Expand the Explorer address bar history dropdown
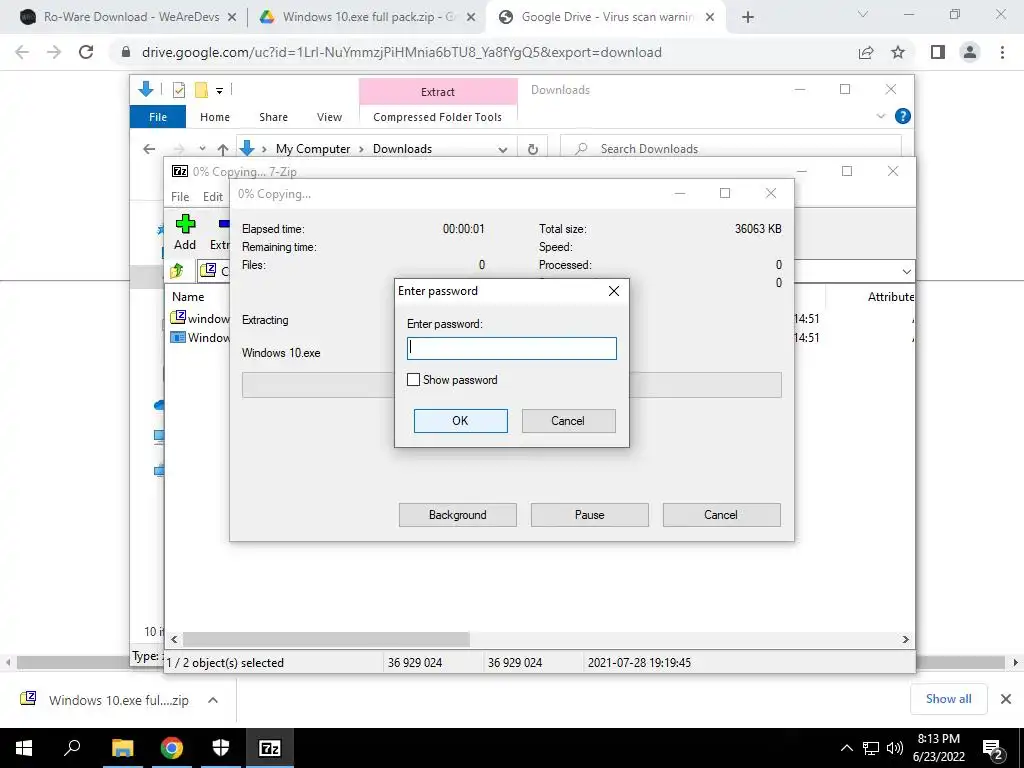The height and width of the screenshot is (768, 1024). [x=502, y=150]
